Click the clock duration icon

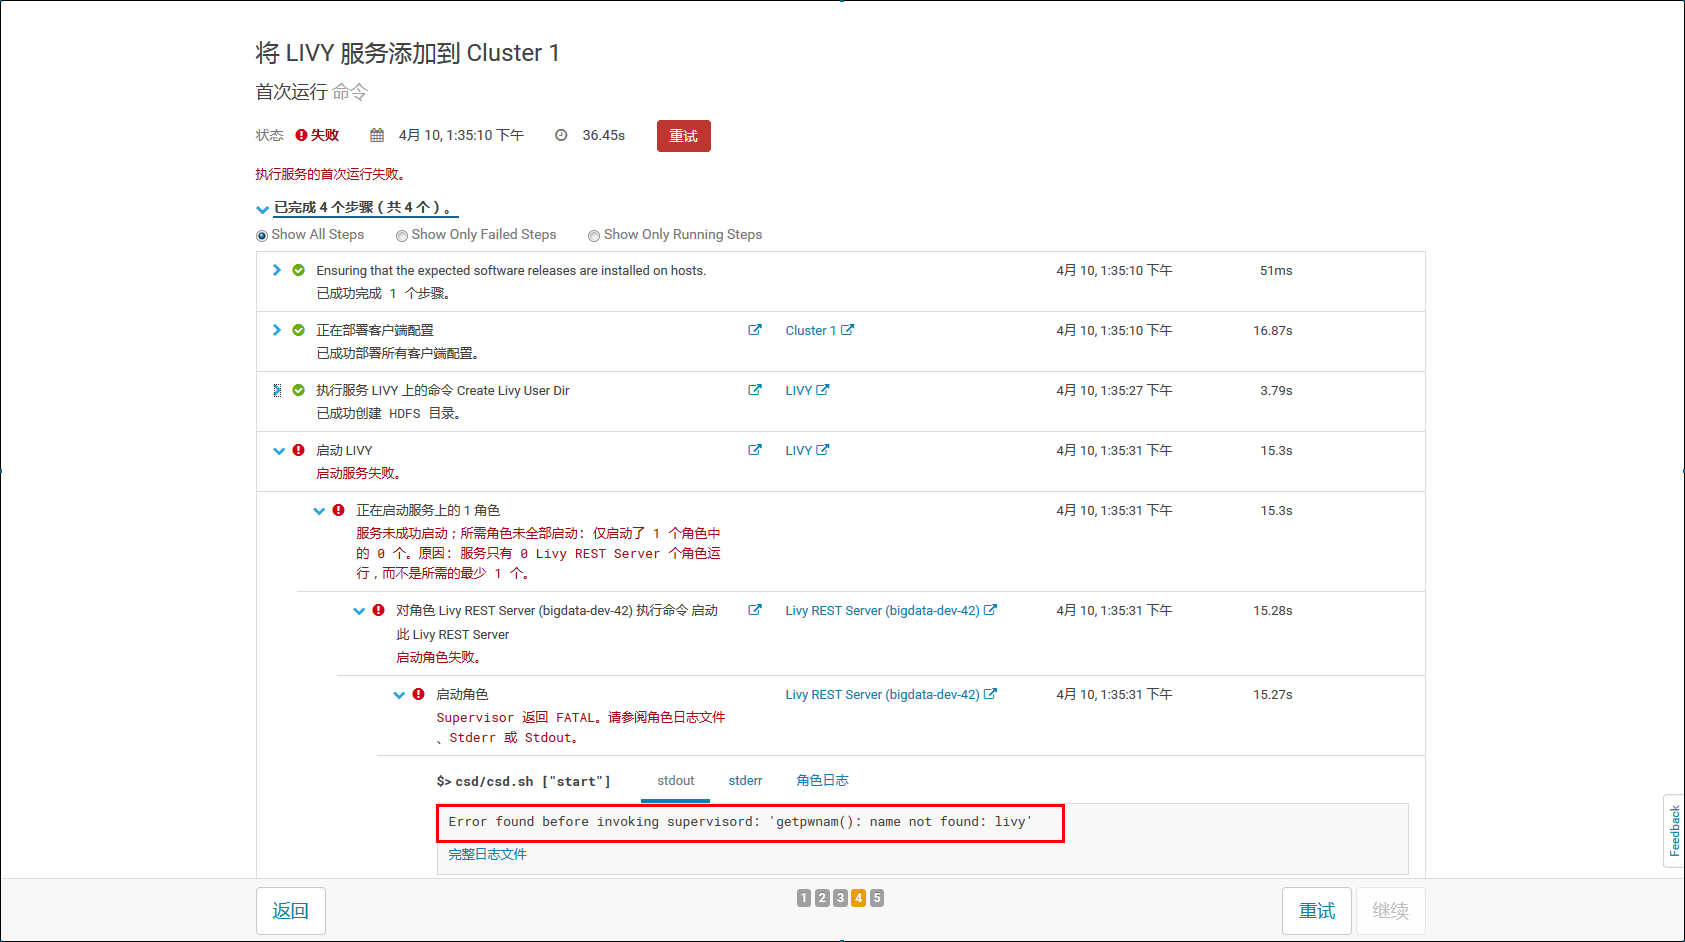point(561,135)
